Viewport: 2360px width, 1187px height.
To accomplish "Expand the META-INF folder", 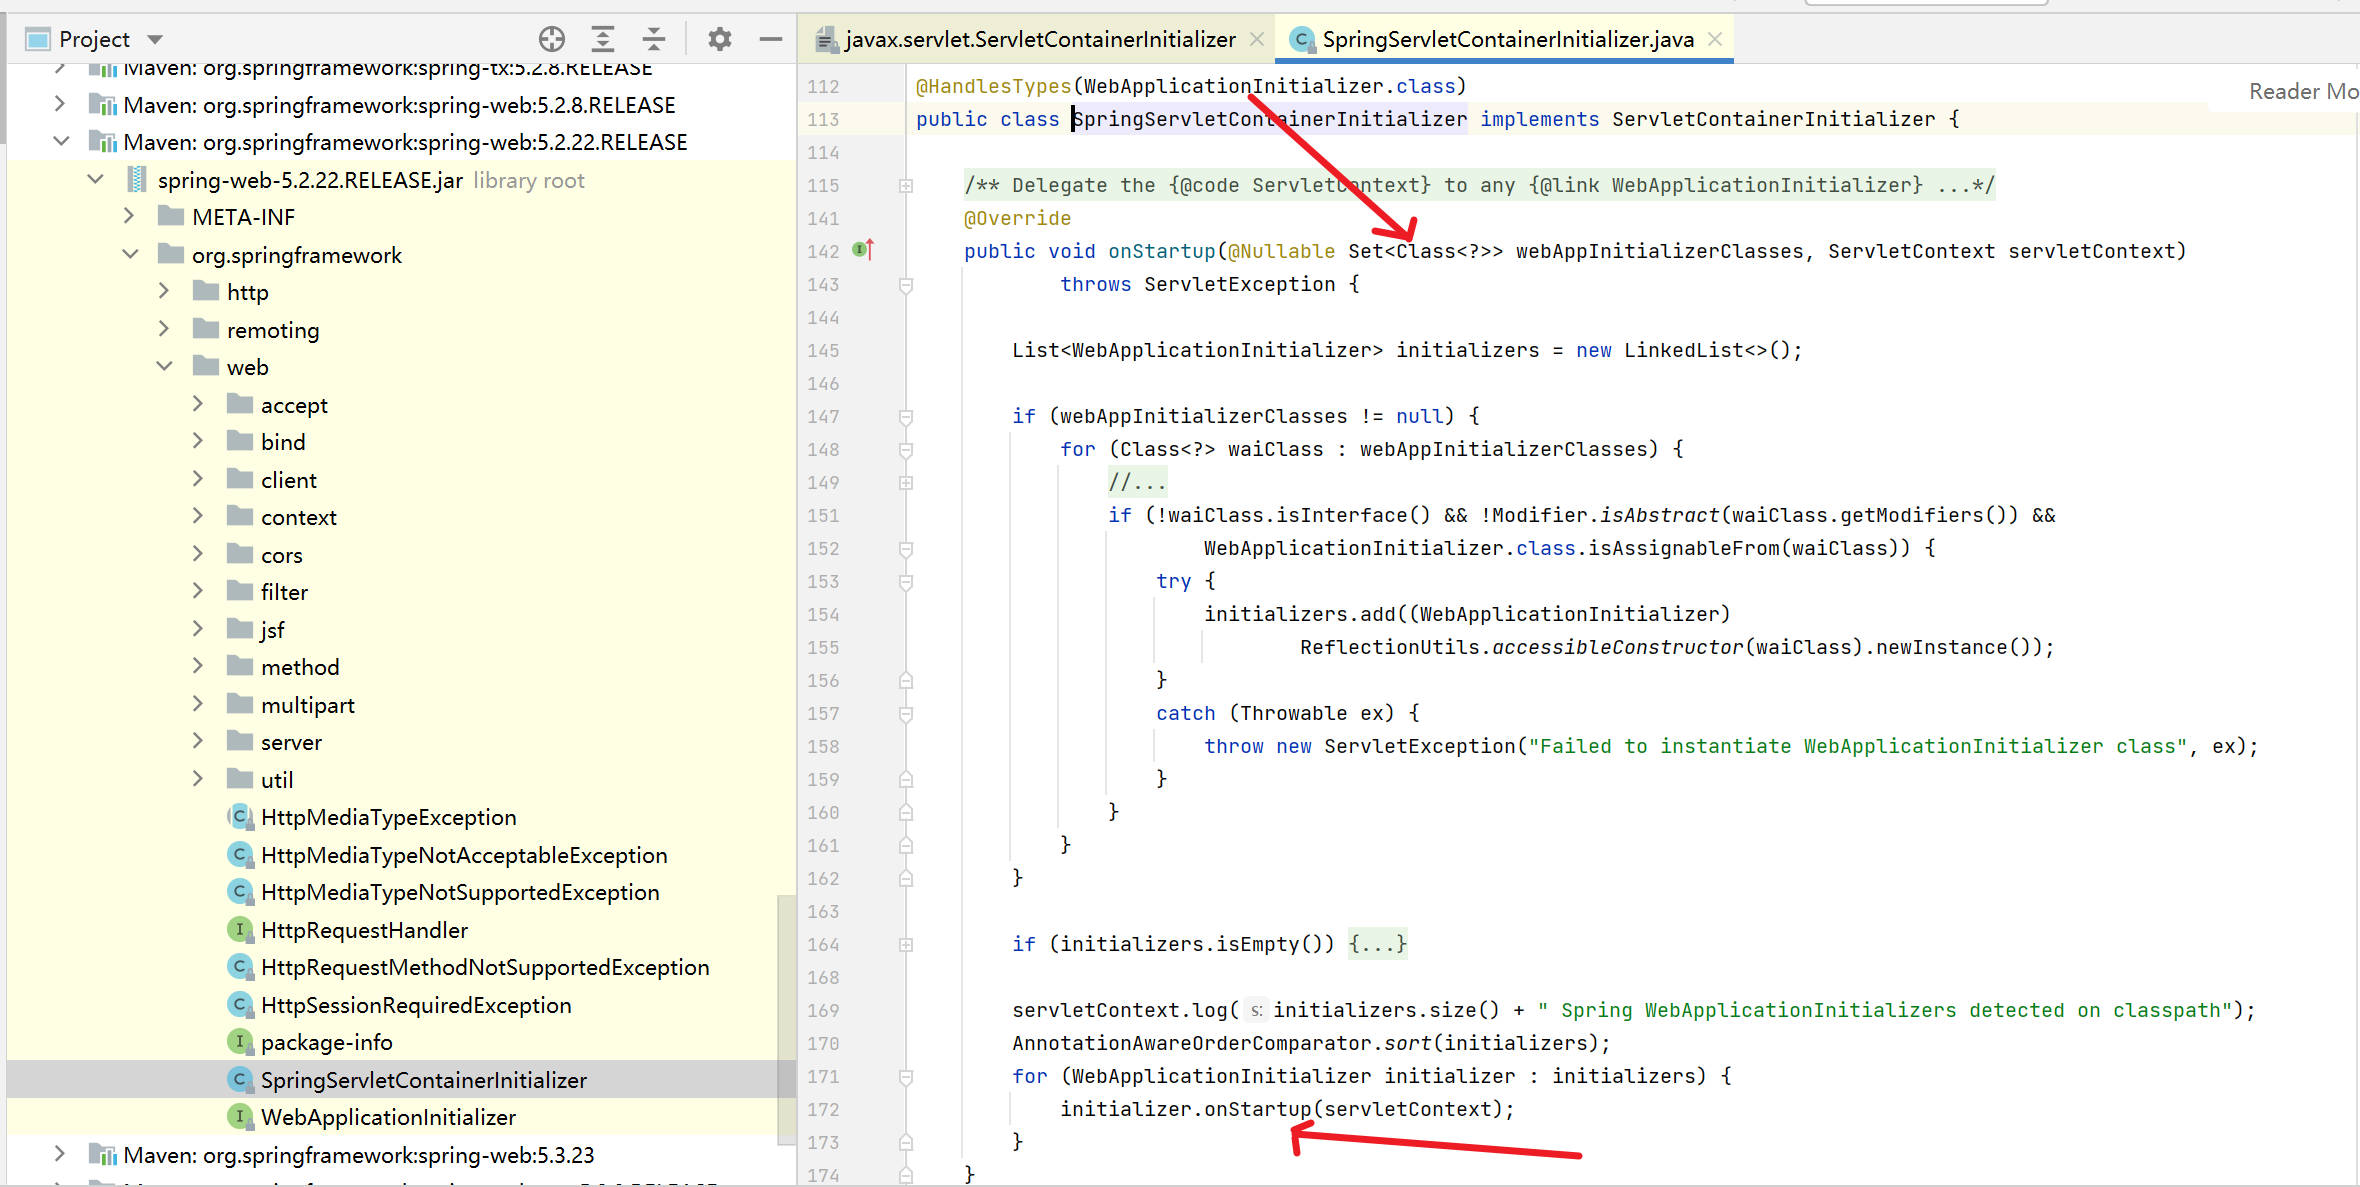I will (128, 216).
